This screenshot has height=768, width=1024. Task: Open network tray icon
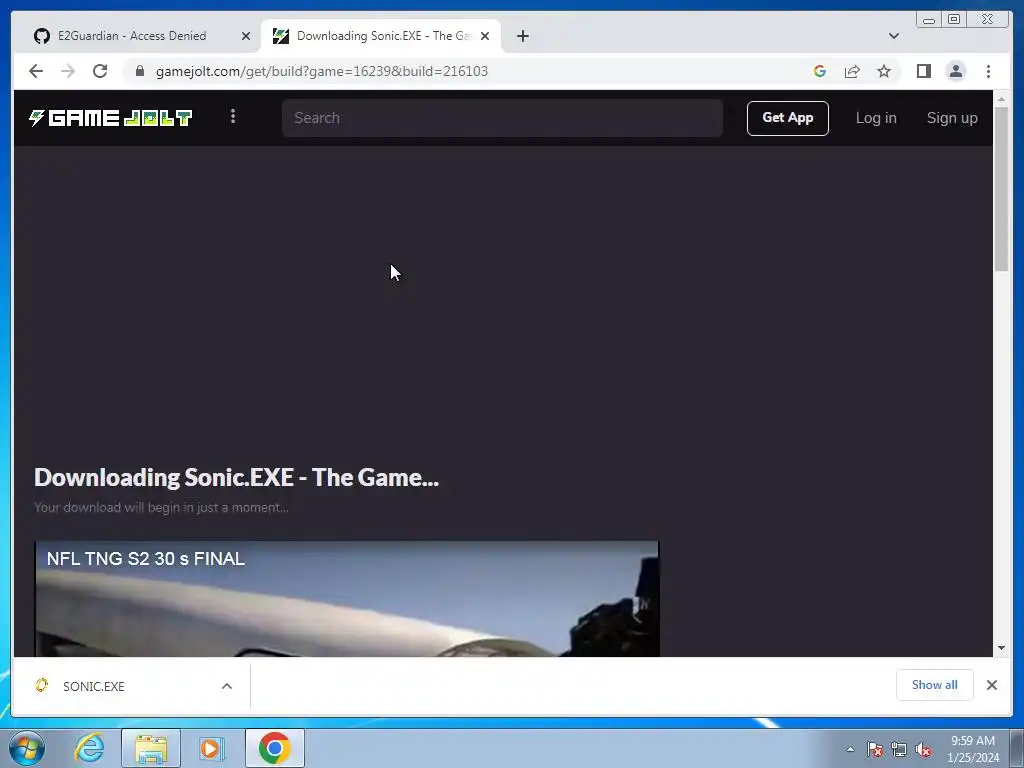[899, 749]
